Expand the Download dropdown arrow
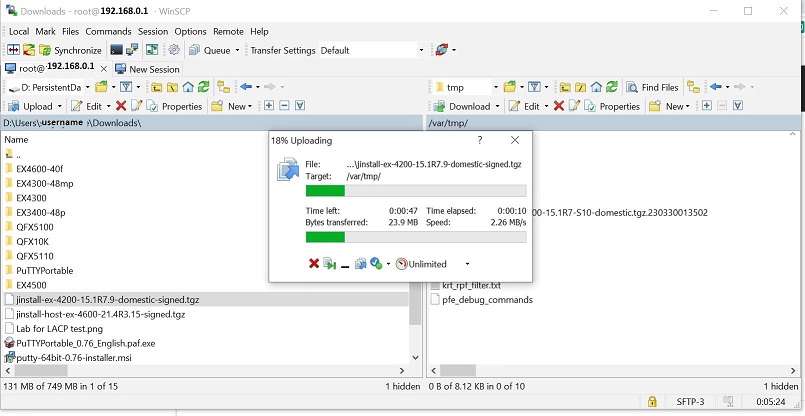The width and height of the screenshot is (805, 416). [497, 106]
